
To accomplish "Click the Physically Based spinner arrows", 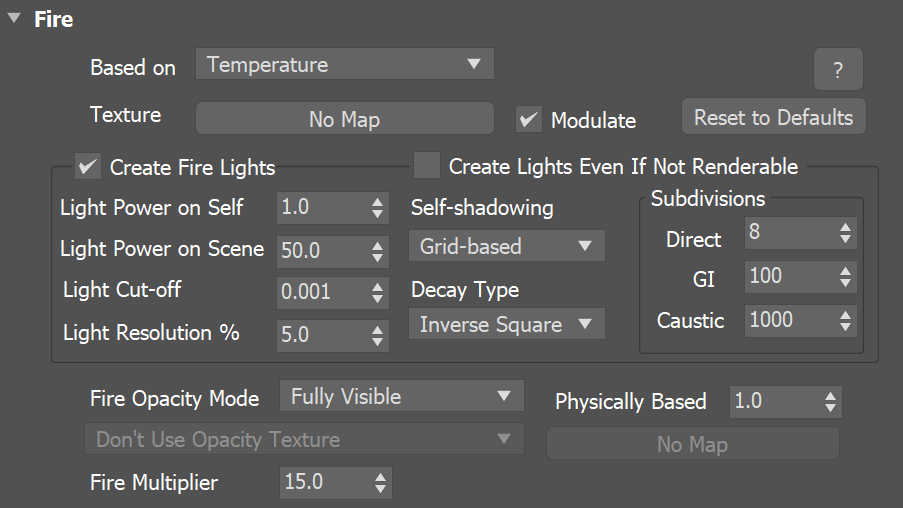I will (830, 402).
